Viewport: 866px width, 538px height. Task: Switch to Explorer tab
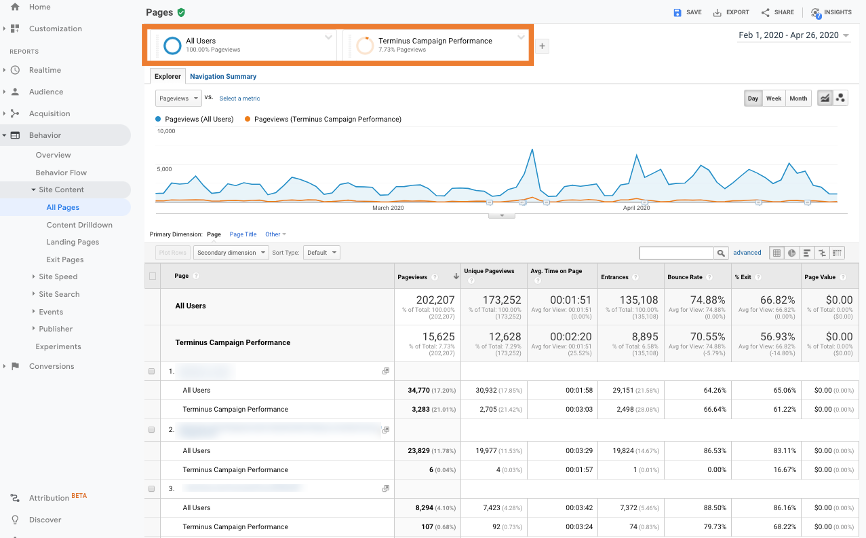[x=167, y=76]
